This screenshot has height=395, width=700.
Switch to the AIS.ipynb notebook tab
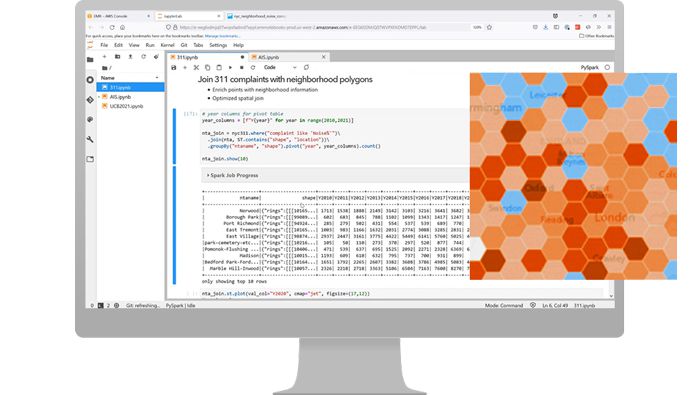[268, 57]
